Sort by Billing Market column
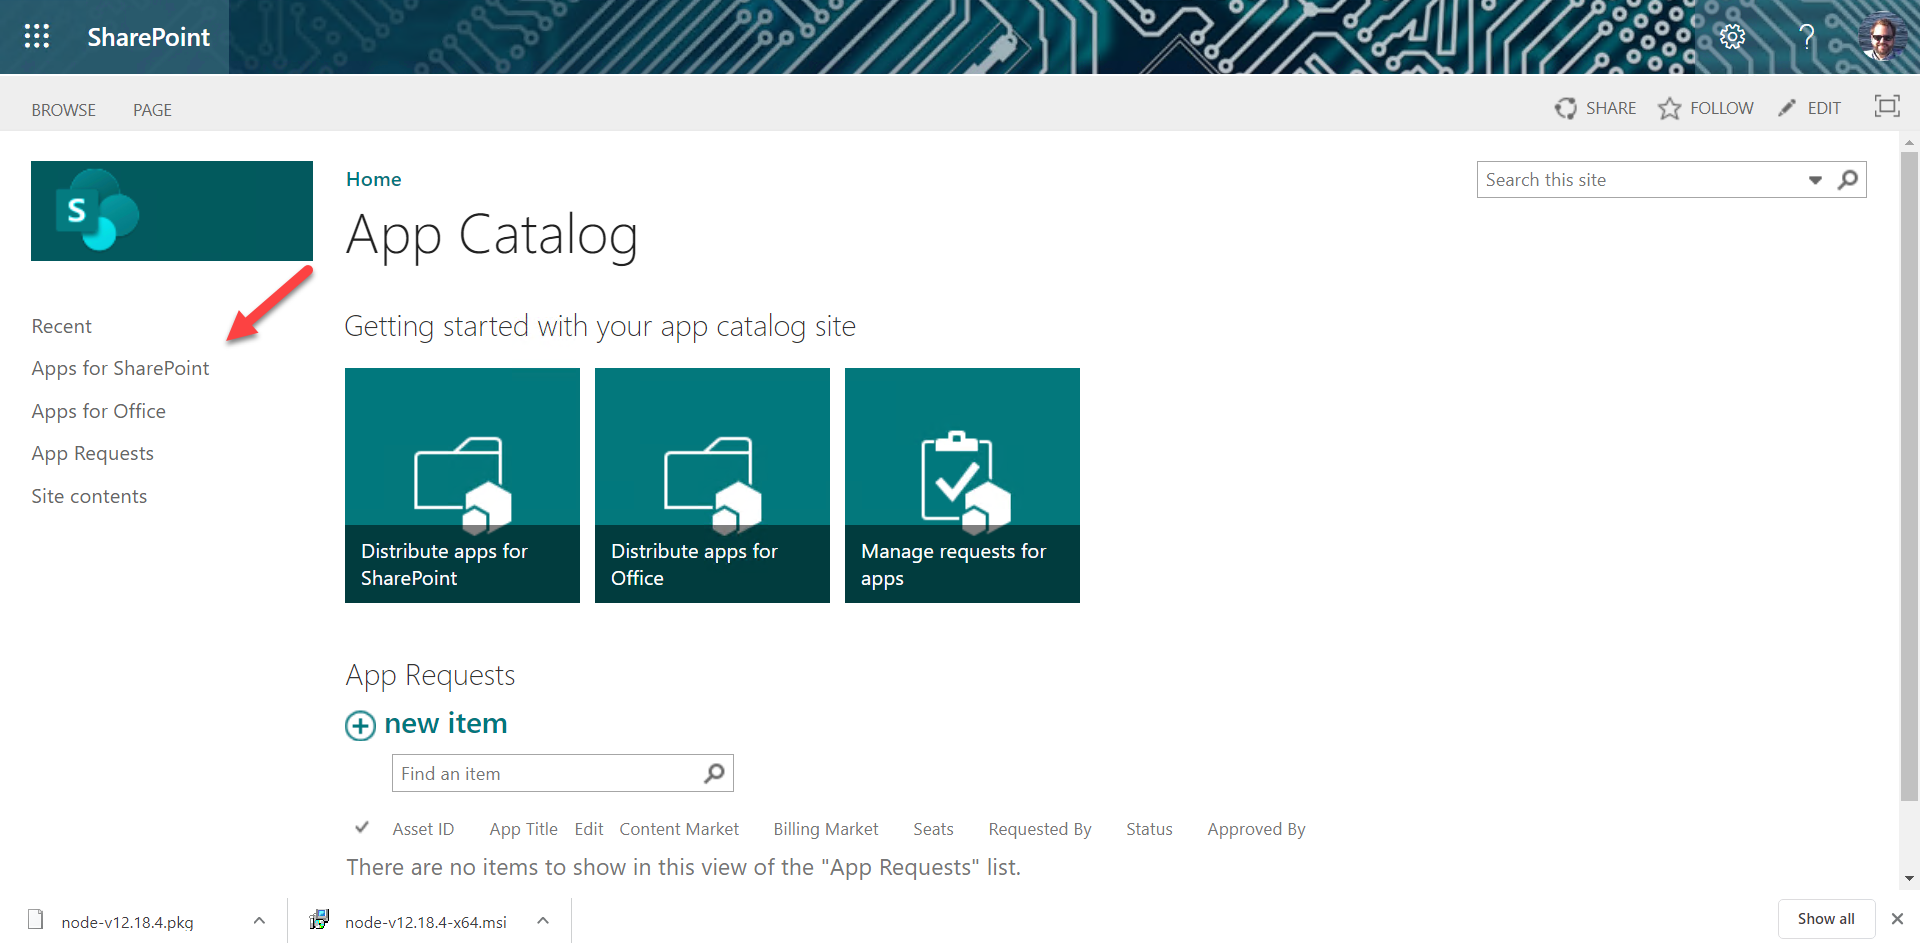This screenshot has height=948, width=1920. [825, 829]
